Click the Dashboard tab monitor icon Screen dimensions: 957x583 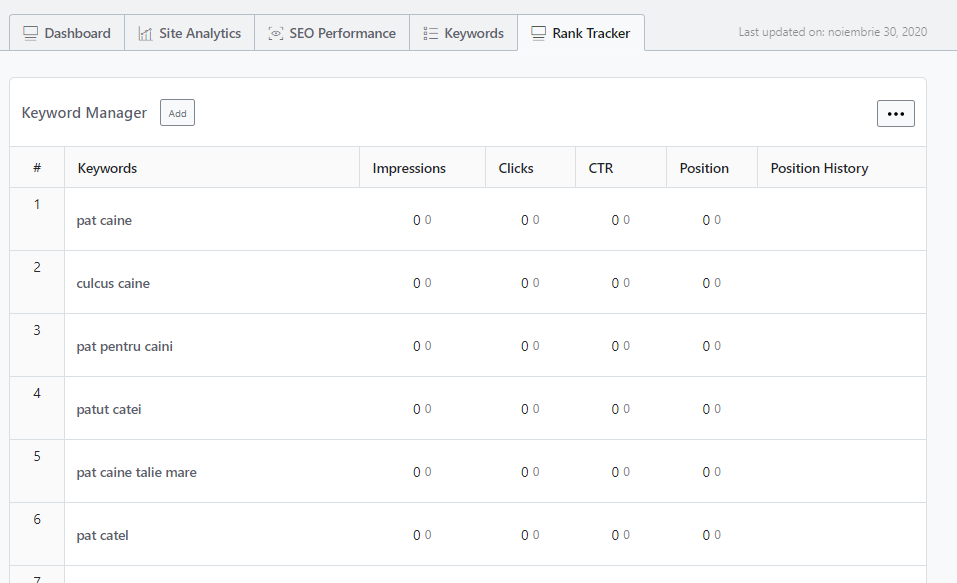click(30, 33)
